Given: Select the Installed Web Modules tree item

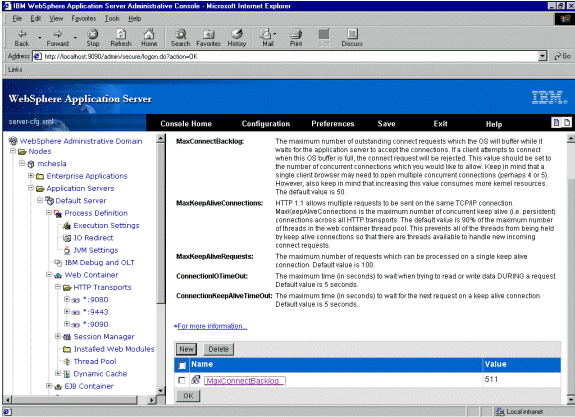Looking at the screenshot, I should [114, 349].
